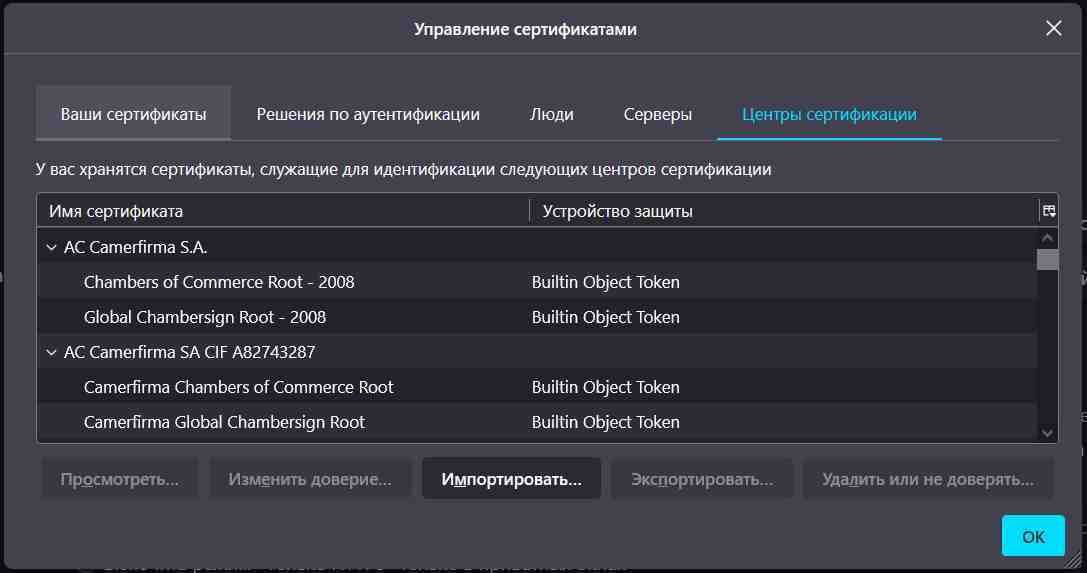Open the Решения по аутентификации tab
This screenshot has height=573, width=1087.
pyautogui.click(x=368, y=114)
